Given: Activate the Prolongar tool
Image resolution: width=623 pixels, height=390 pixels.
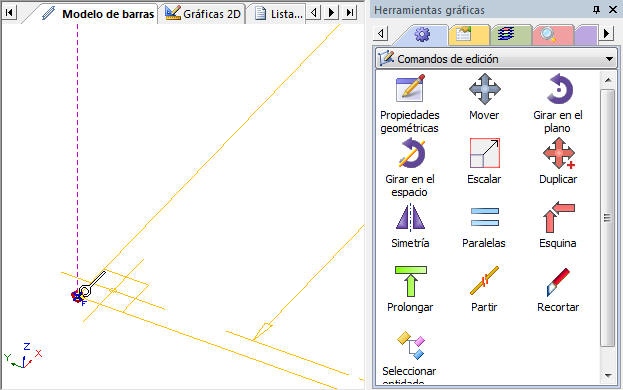Looking at the screenshot, I should [410, 281].
